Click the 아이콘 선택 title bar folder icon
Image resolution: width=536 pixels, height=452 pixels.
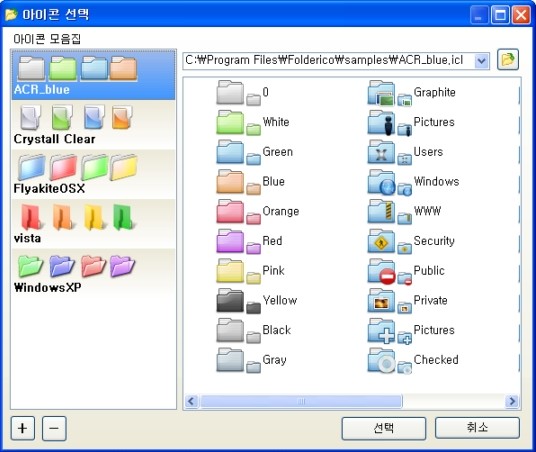11,15
